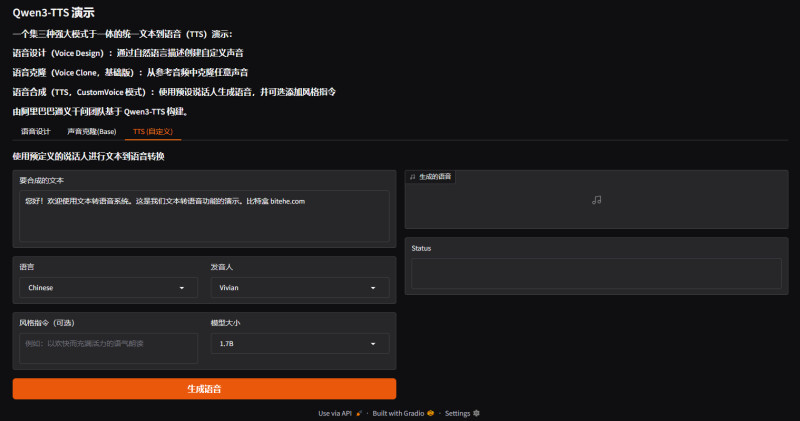Click the Gradio logo icon in footer
This screenshot has height=421, width=800.
pyautogui.click(x=431, y=413)
